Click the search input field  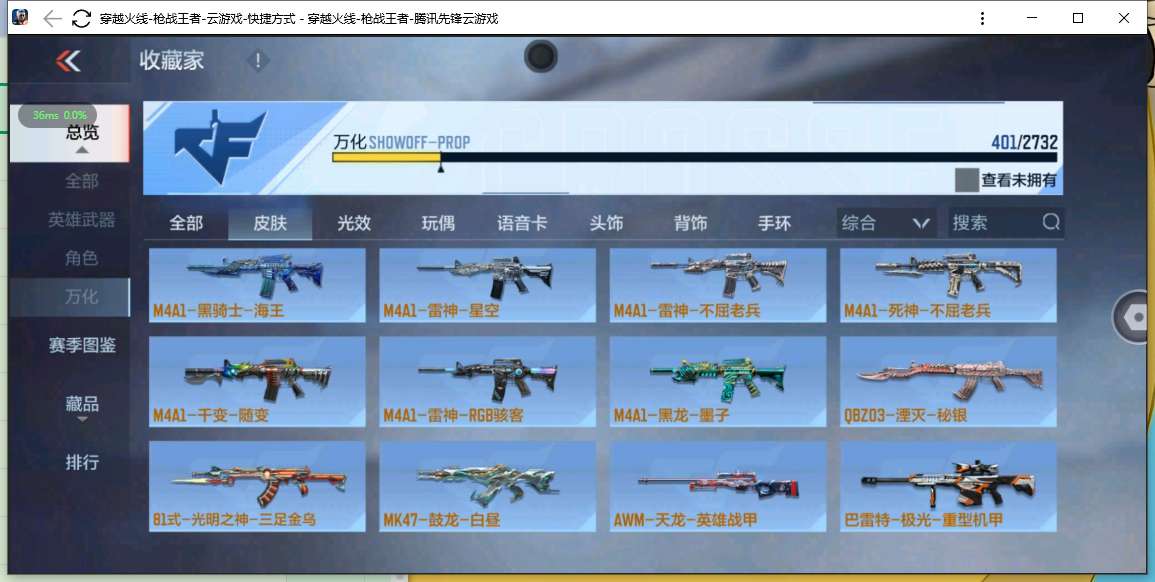(994, 222)
